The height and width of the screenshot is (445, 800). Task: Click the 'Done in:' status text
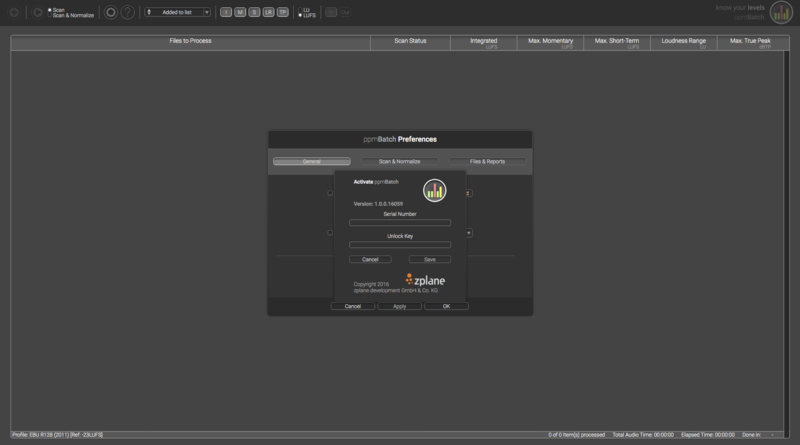click(751, 435)
